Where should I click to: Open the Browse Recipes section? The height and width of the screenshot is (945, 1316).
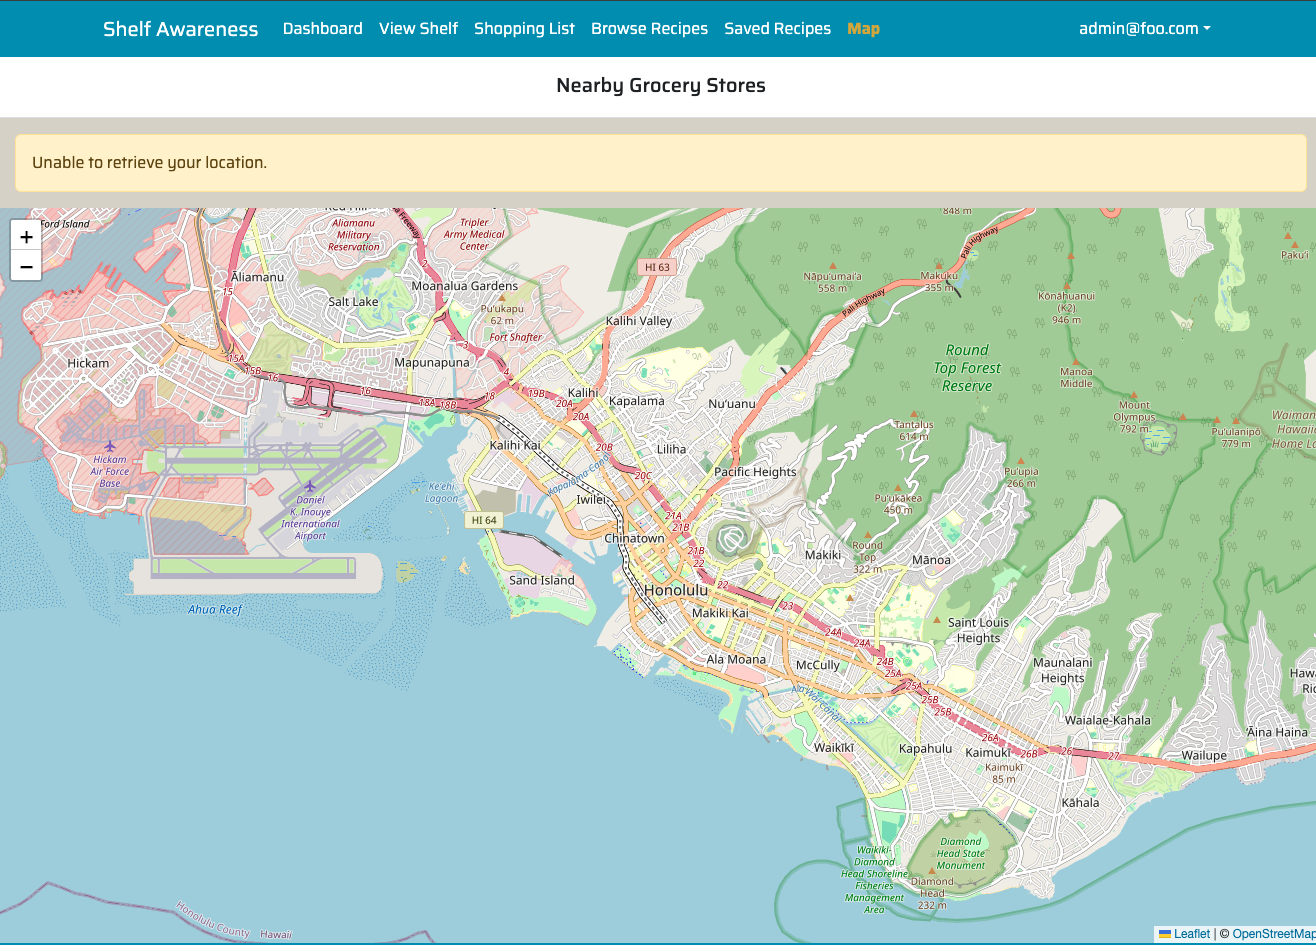coord(649,28)
